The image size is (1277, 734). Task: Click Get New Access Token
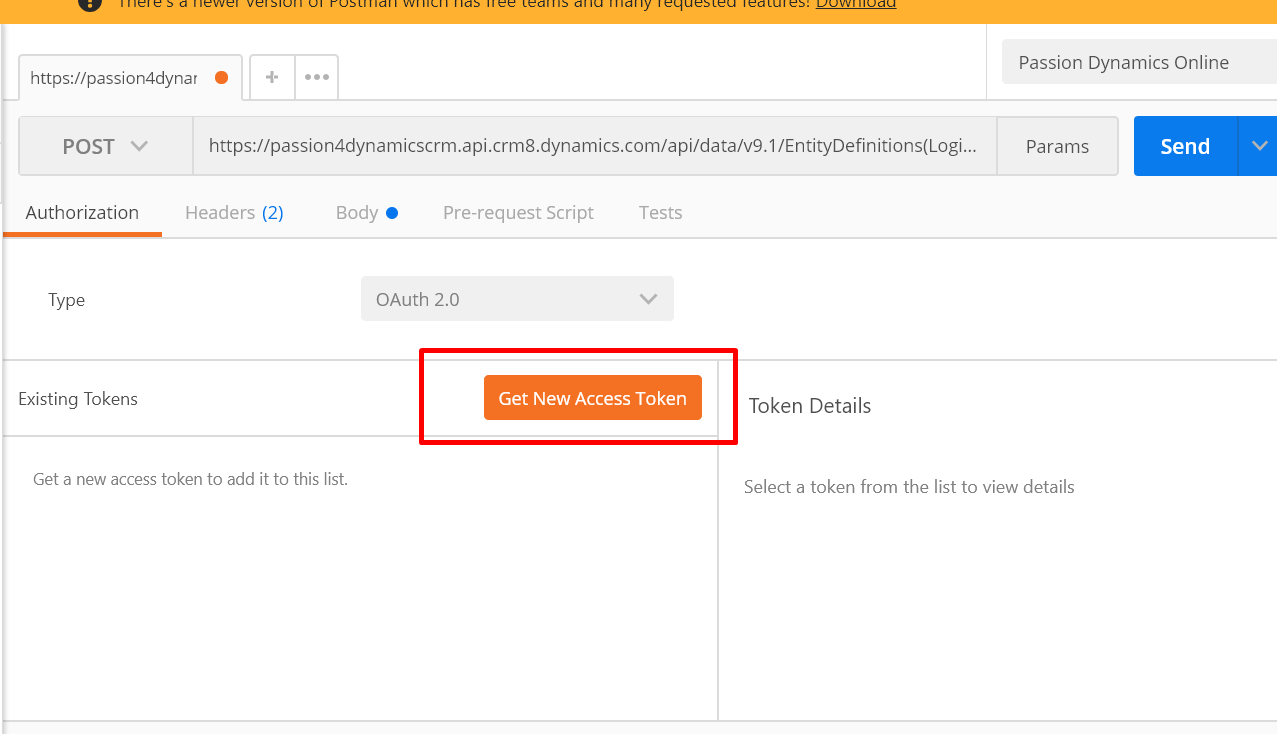592,398
